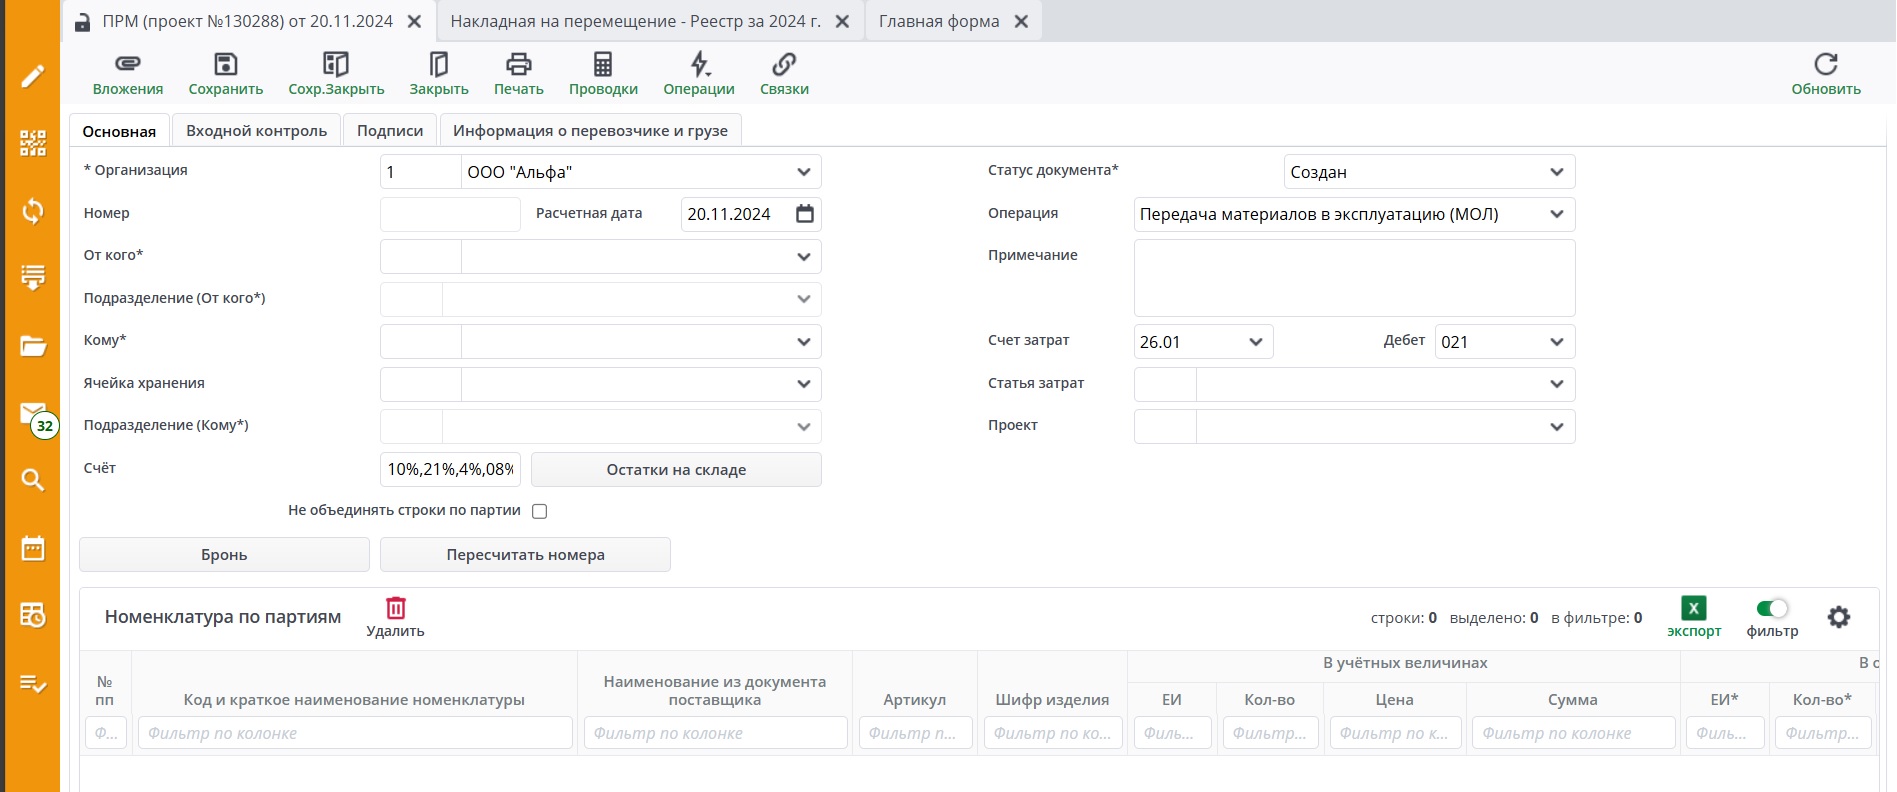Delete row with Удалить trash icon

pos(396,608)
